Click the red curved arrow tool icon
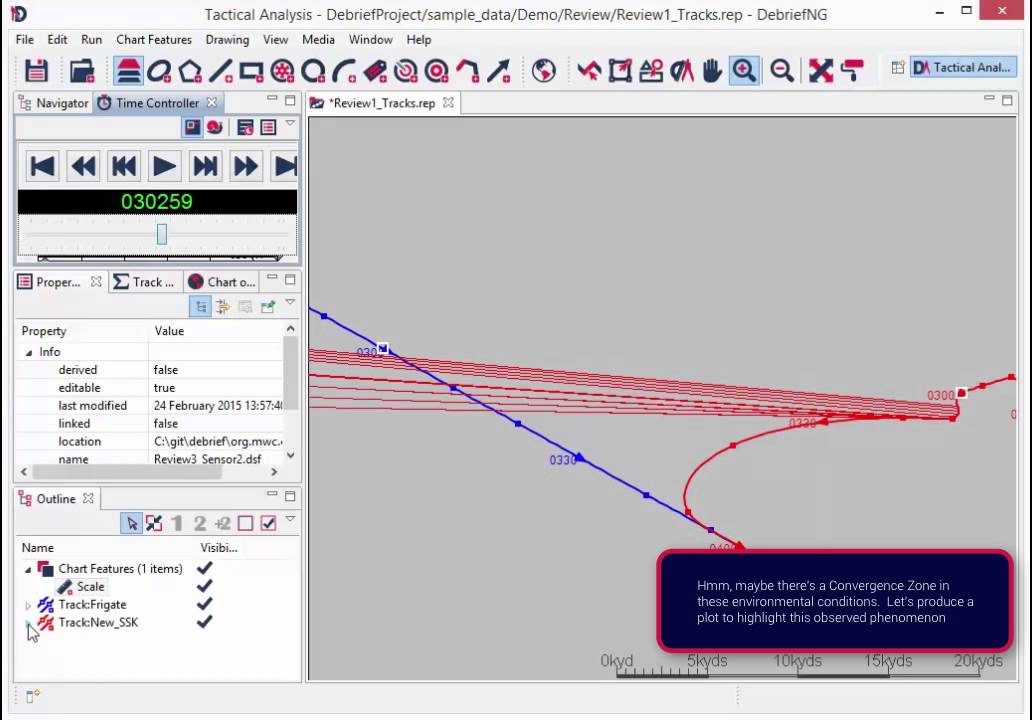 [x=467, y=70]
